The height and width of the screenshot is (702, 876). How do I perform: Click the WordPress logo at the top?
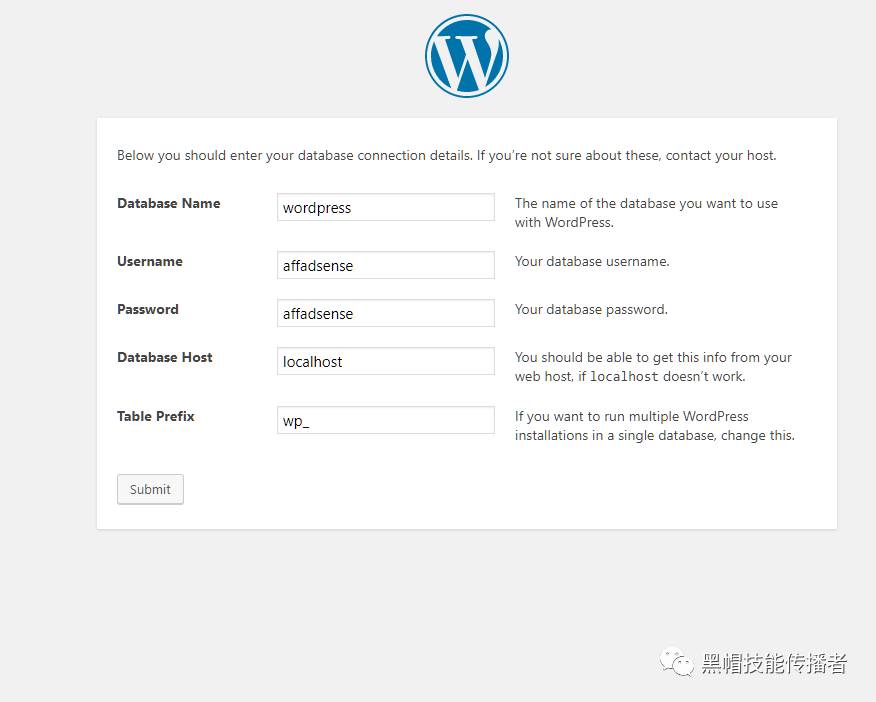point(466,56)
